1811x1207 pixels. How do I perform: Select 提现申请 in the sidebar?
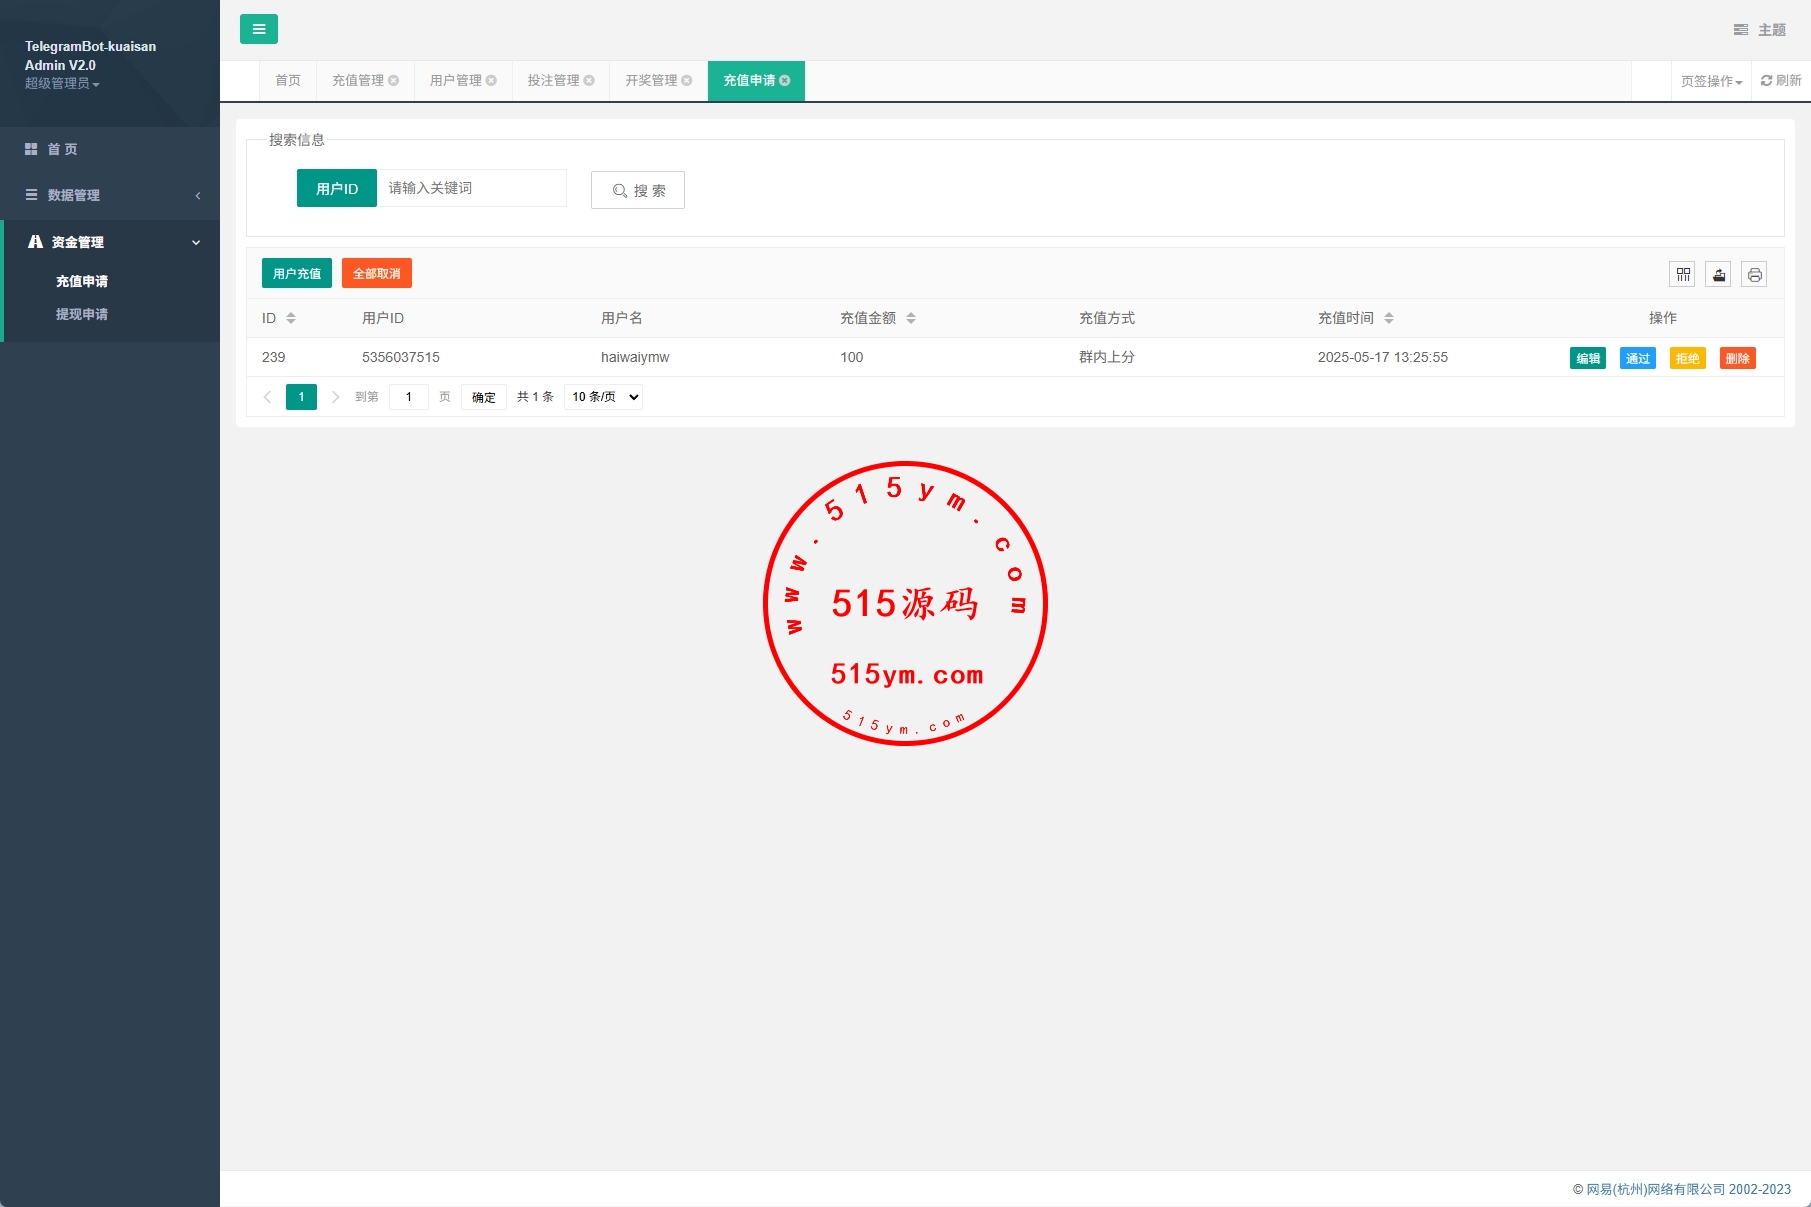pyautogui.click(x=82, y=314)
